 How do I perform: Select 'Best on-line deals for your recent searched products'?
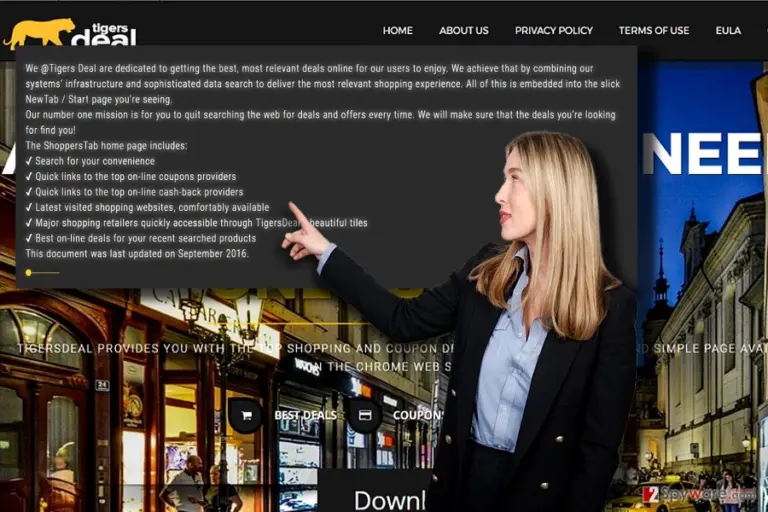(x=145, y=238)
